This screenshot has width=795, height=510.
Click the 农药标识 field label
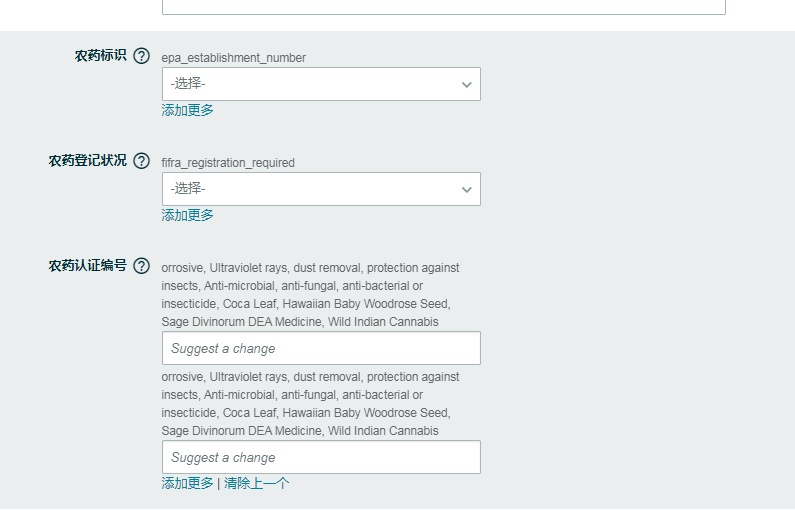100,56
